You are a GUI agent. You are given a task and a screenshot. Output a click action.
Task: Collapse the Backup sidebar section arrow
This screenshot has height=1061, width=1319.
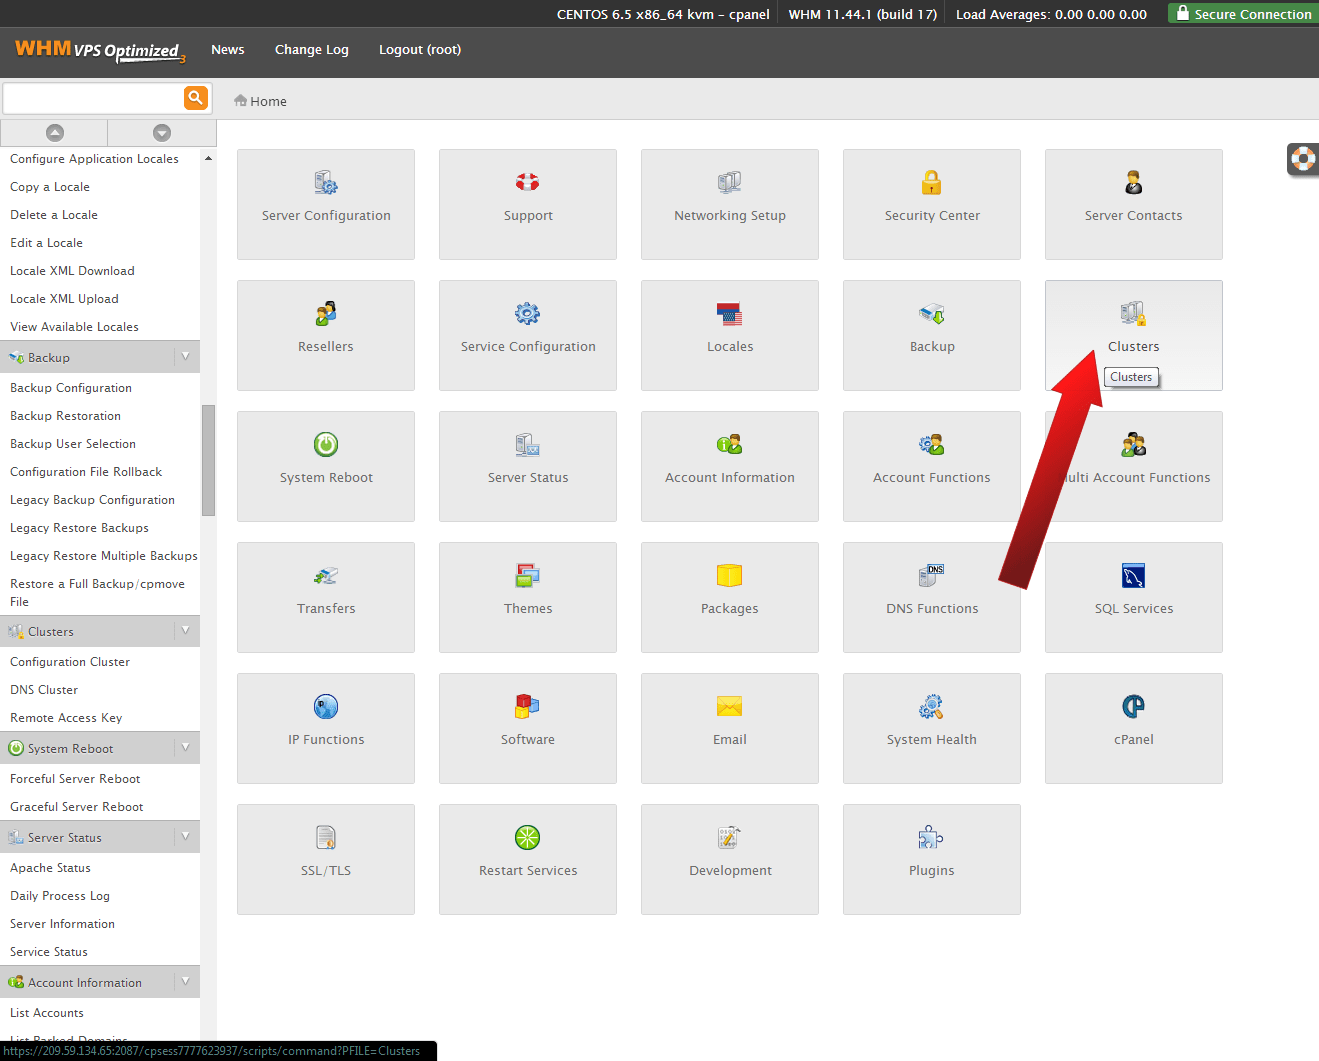pos(185,356)
